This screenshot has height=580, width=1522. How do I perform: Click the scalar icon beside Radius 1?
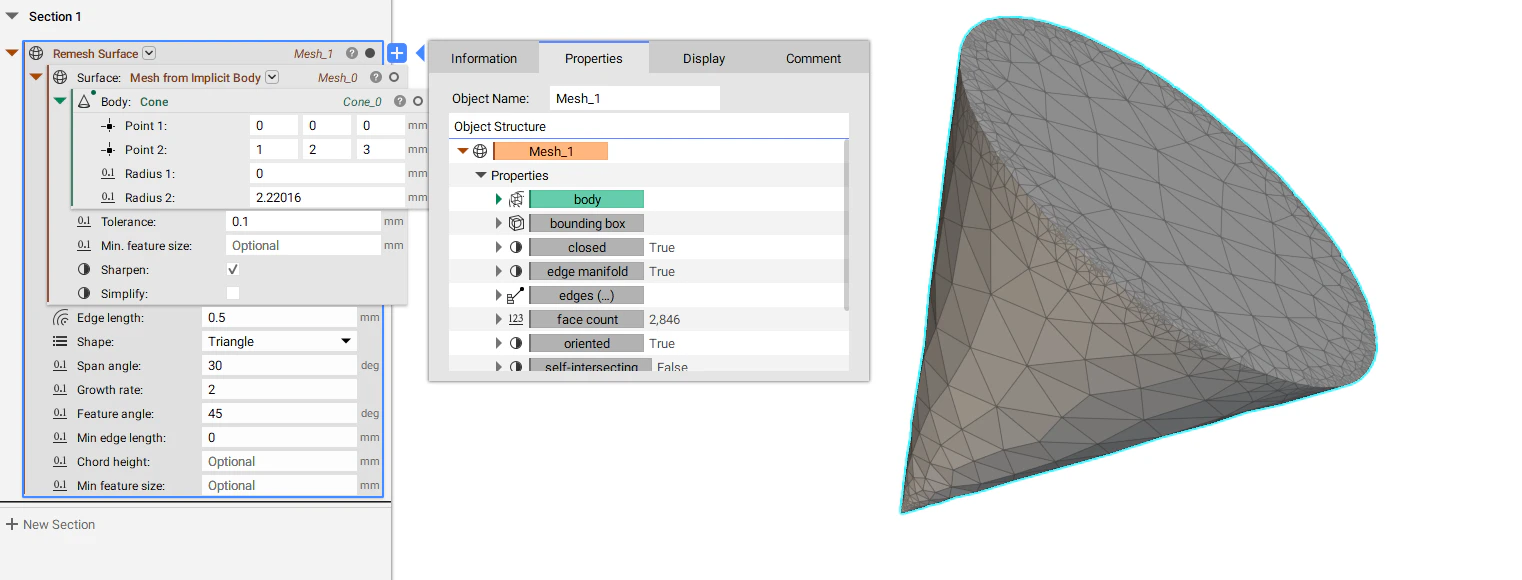tap(108, 173)
